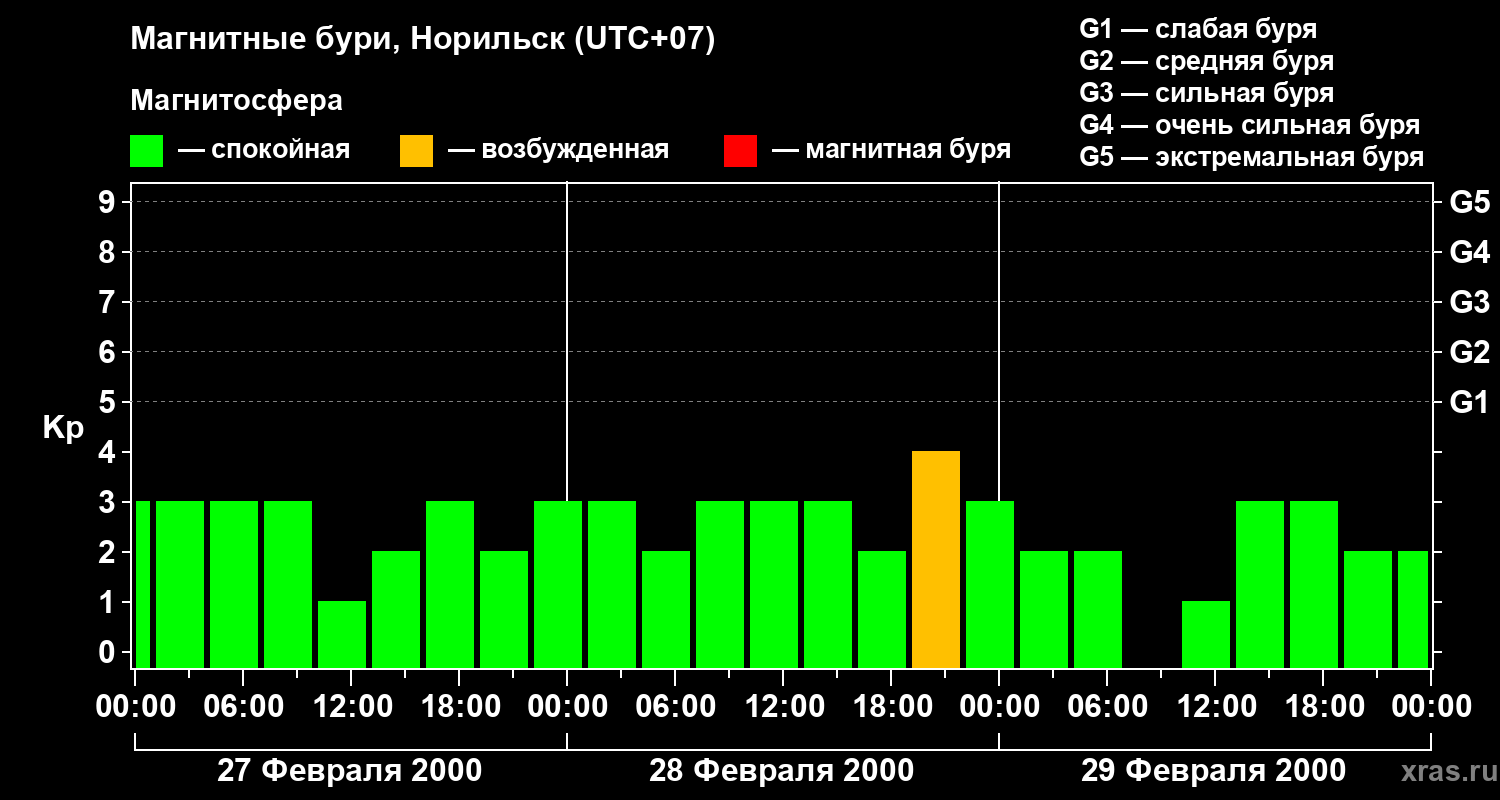
Task: Select the 19:00–22:00 Kp 2 bar on 27 February
Action: (x=504, y=609)
